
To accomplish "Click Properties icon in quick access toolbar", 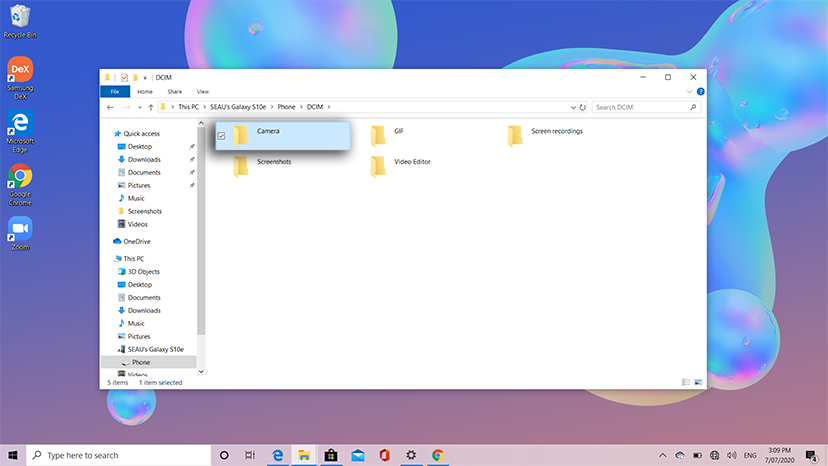I will tap(124, 78).
